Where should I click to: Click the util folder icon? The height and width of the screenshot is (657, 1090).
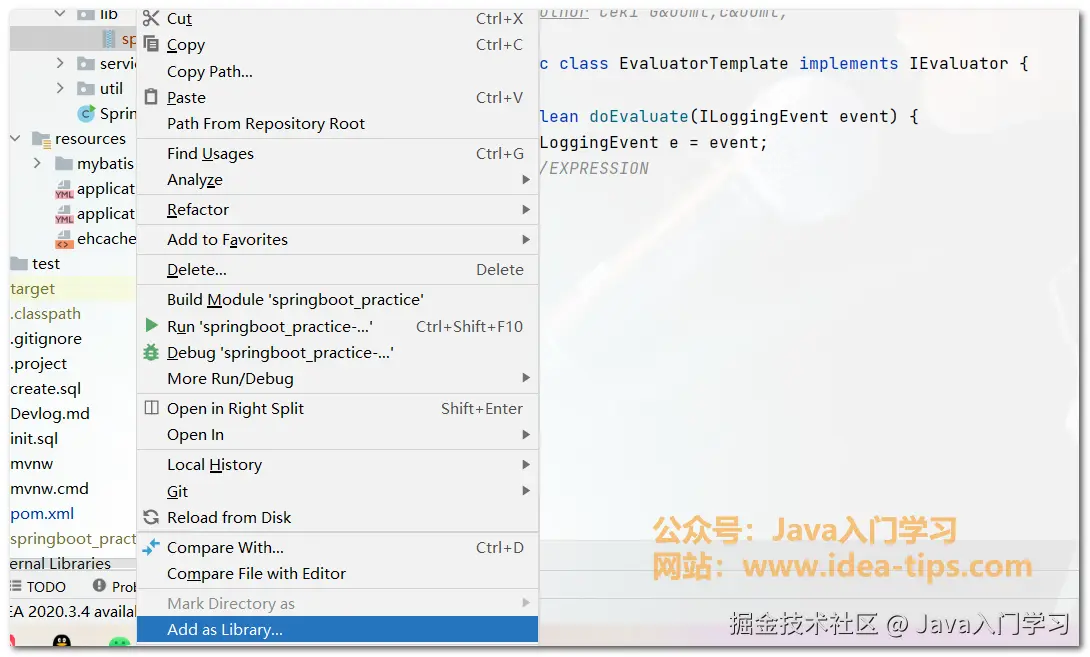tap(86, 88)
